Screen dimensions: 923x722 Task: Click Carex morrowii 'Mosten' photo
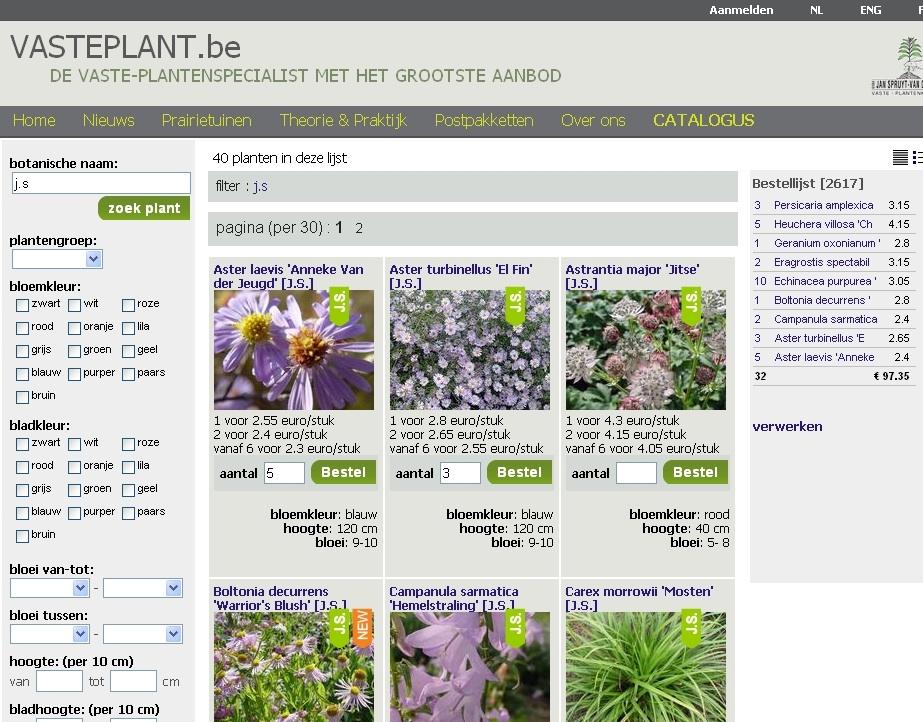646,667
